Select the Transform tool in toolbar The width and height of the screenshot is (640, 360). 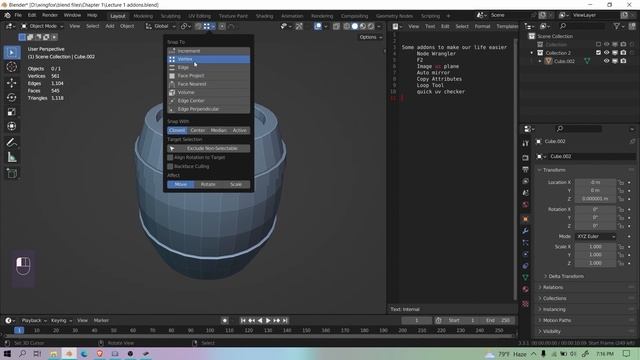tap(11, 126)
